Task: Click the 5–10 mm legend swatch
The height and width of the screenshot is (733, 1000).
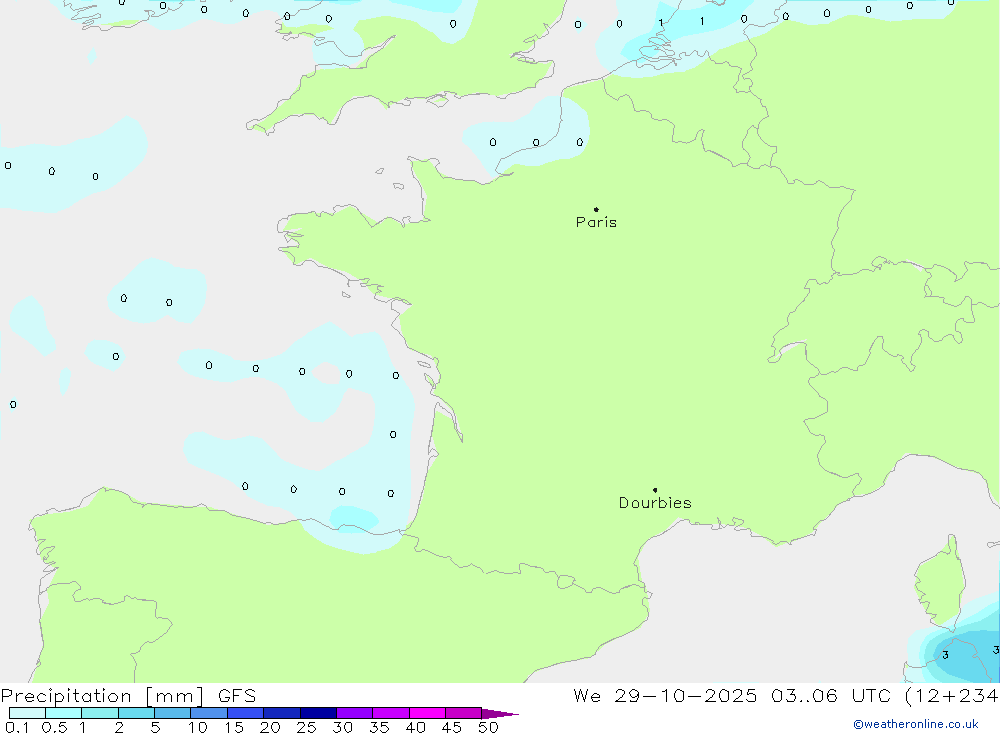Action: coord(173,713)
